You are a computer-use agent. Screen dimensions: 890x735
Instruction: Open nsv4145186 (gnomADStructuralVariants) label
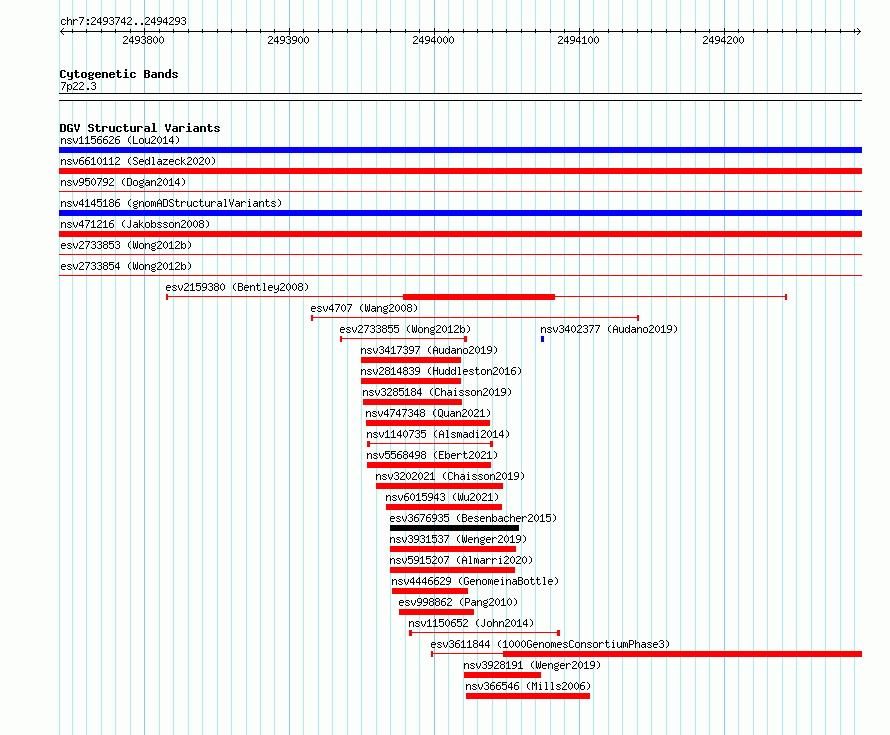(x=171, y=203)
